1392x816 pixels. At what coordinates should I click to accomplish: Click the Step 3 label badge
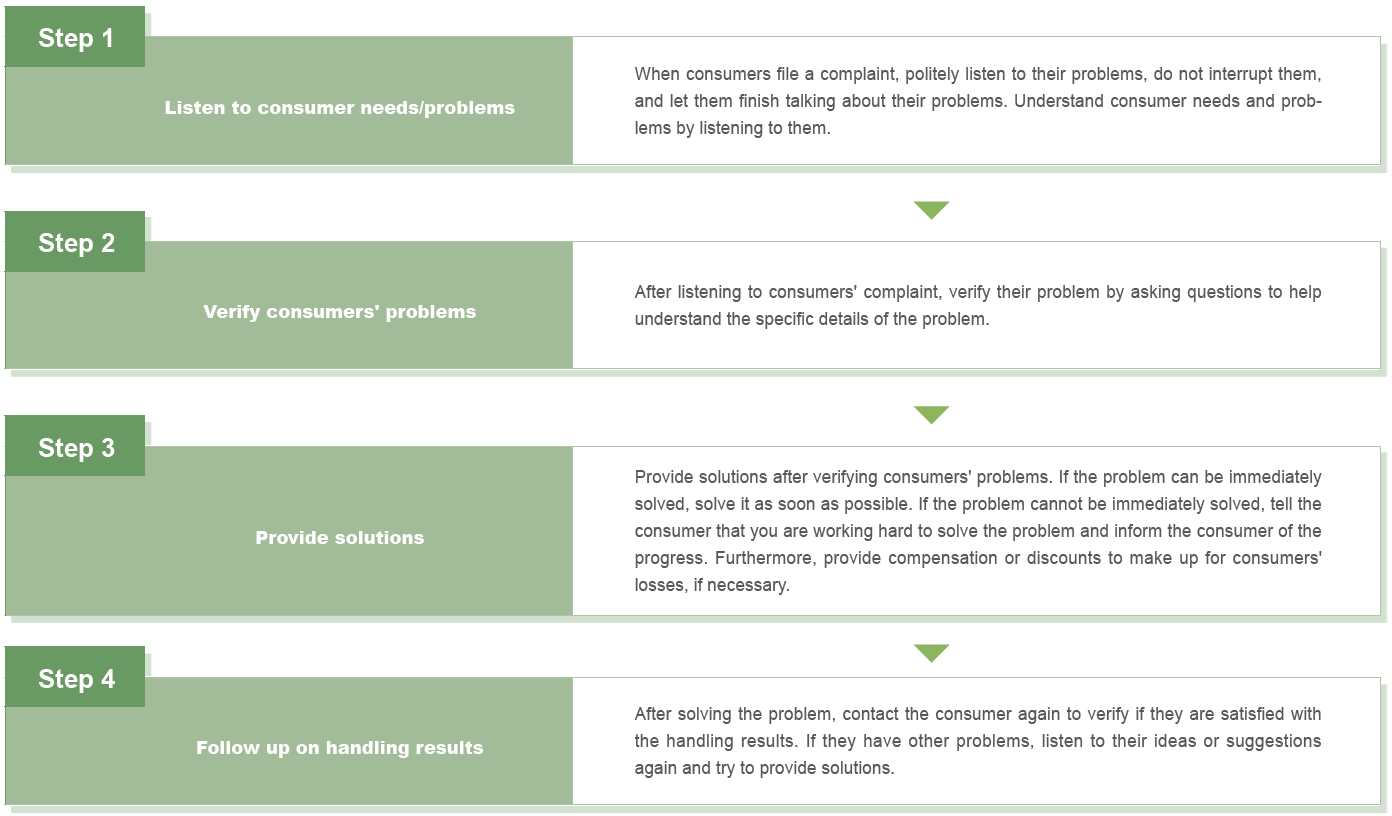[x=75, y=446]
